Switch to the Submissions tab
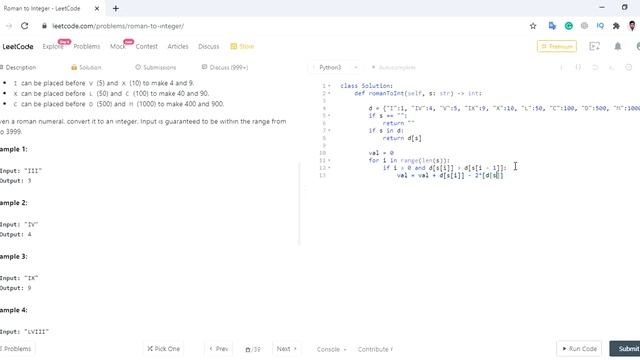 (156, 67)
